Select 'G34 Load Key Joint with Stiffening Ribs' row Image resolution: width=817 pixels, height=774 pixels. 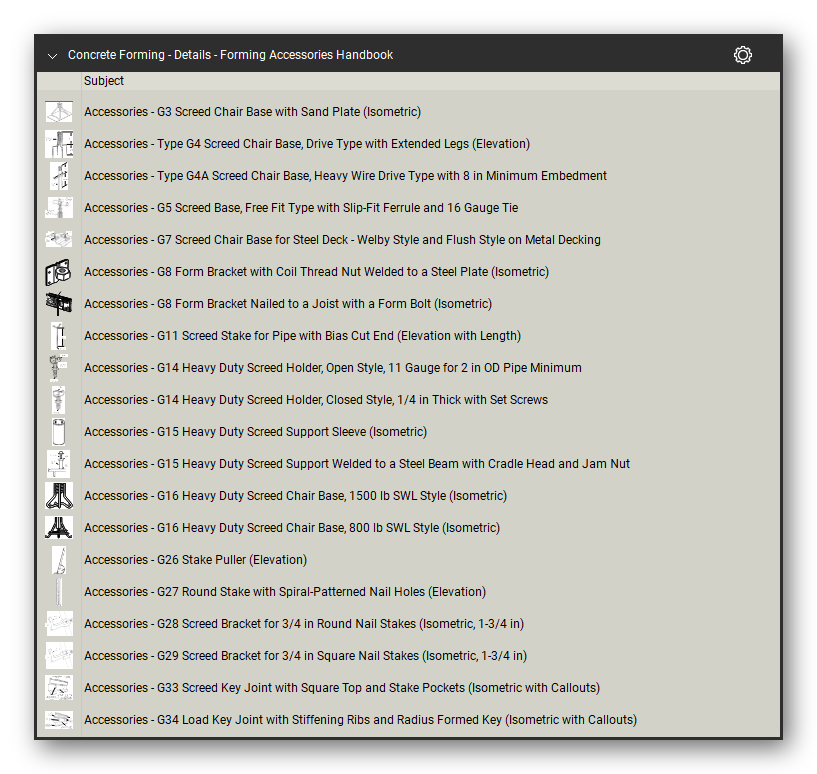pos(408,720)
